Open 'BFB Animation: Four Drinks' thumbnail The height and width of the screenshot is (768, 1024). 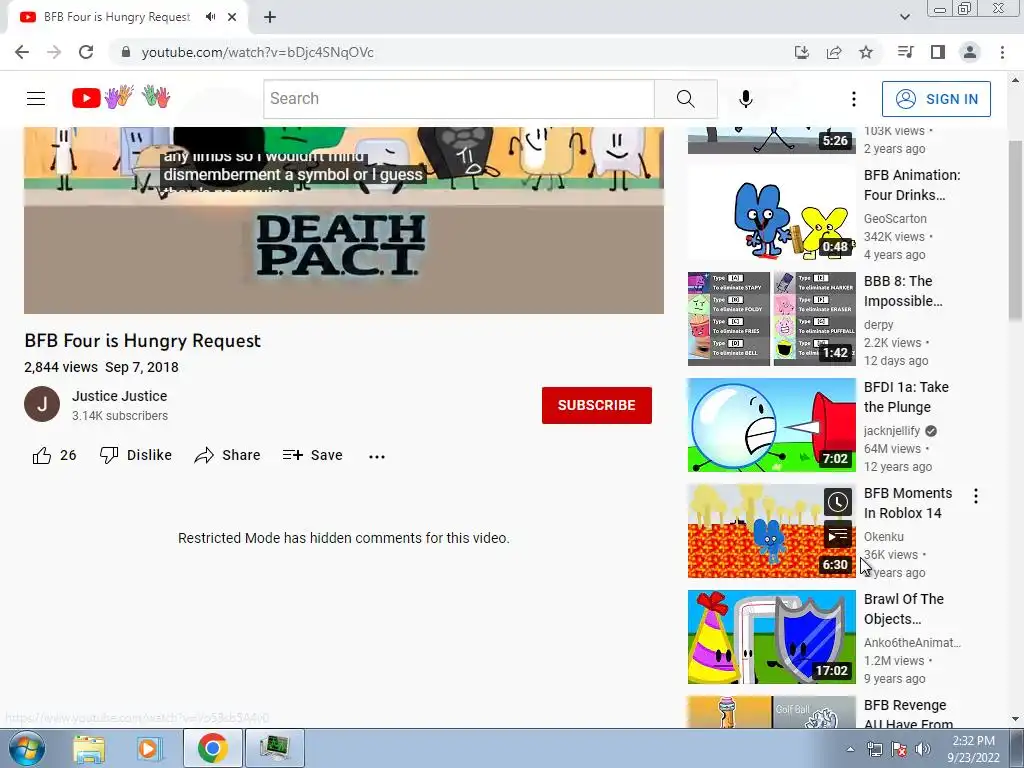tap(771, 213)
